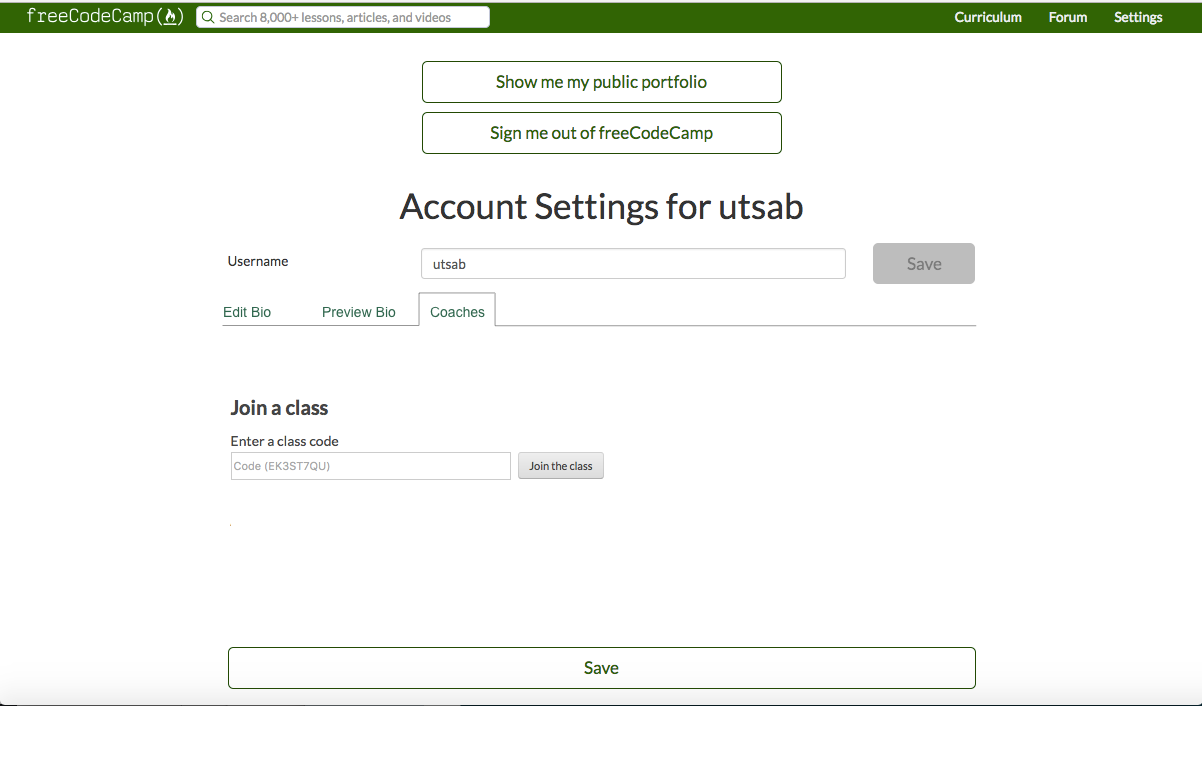Click the Enter a class code label
The width and height of the screenshot is (1202, 768).
(x=284, y=441)
